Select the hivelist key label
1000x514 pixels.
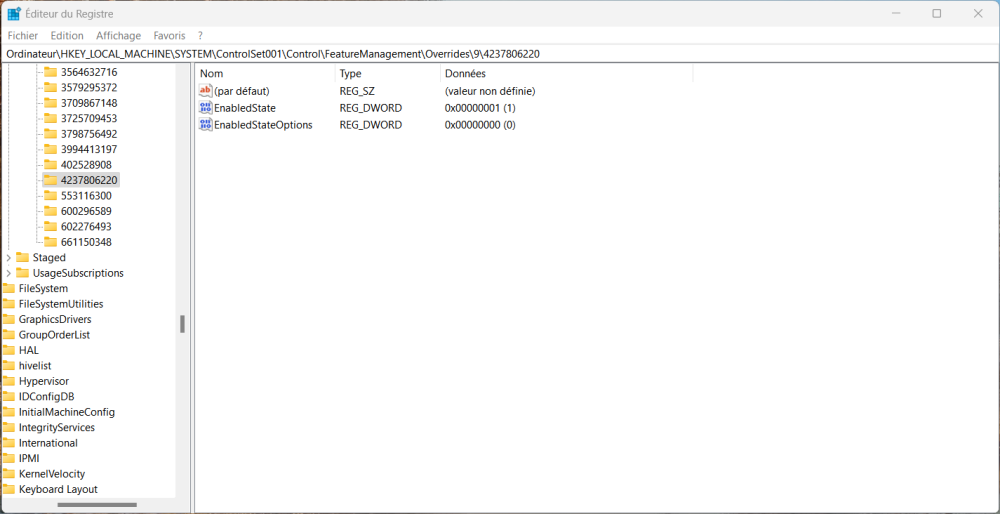point(35,366)
